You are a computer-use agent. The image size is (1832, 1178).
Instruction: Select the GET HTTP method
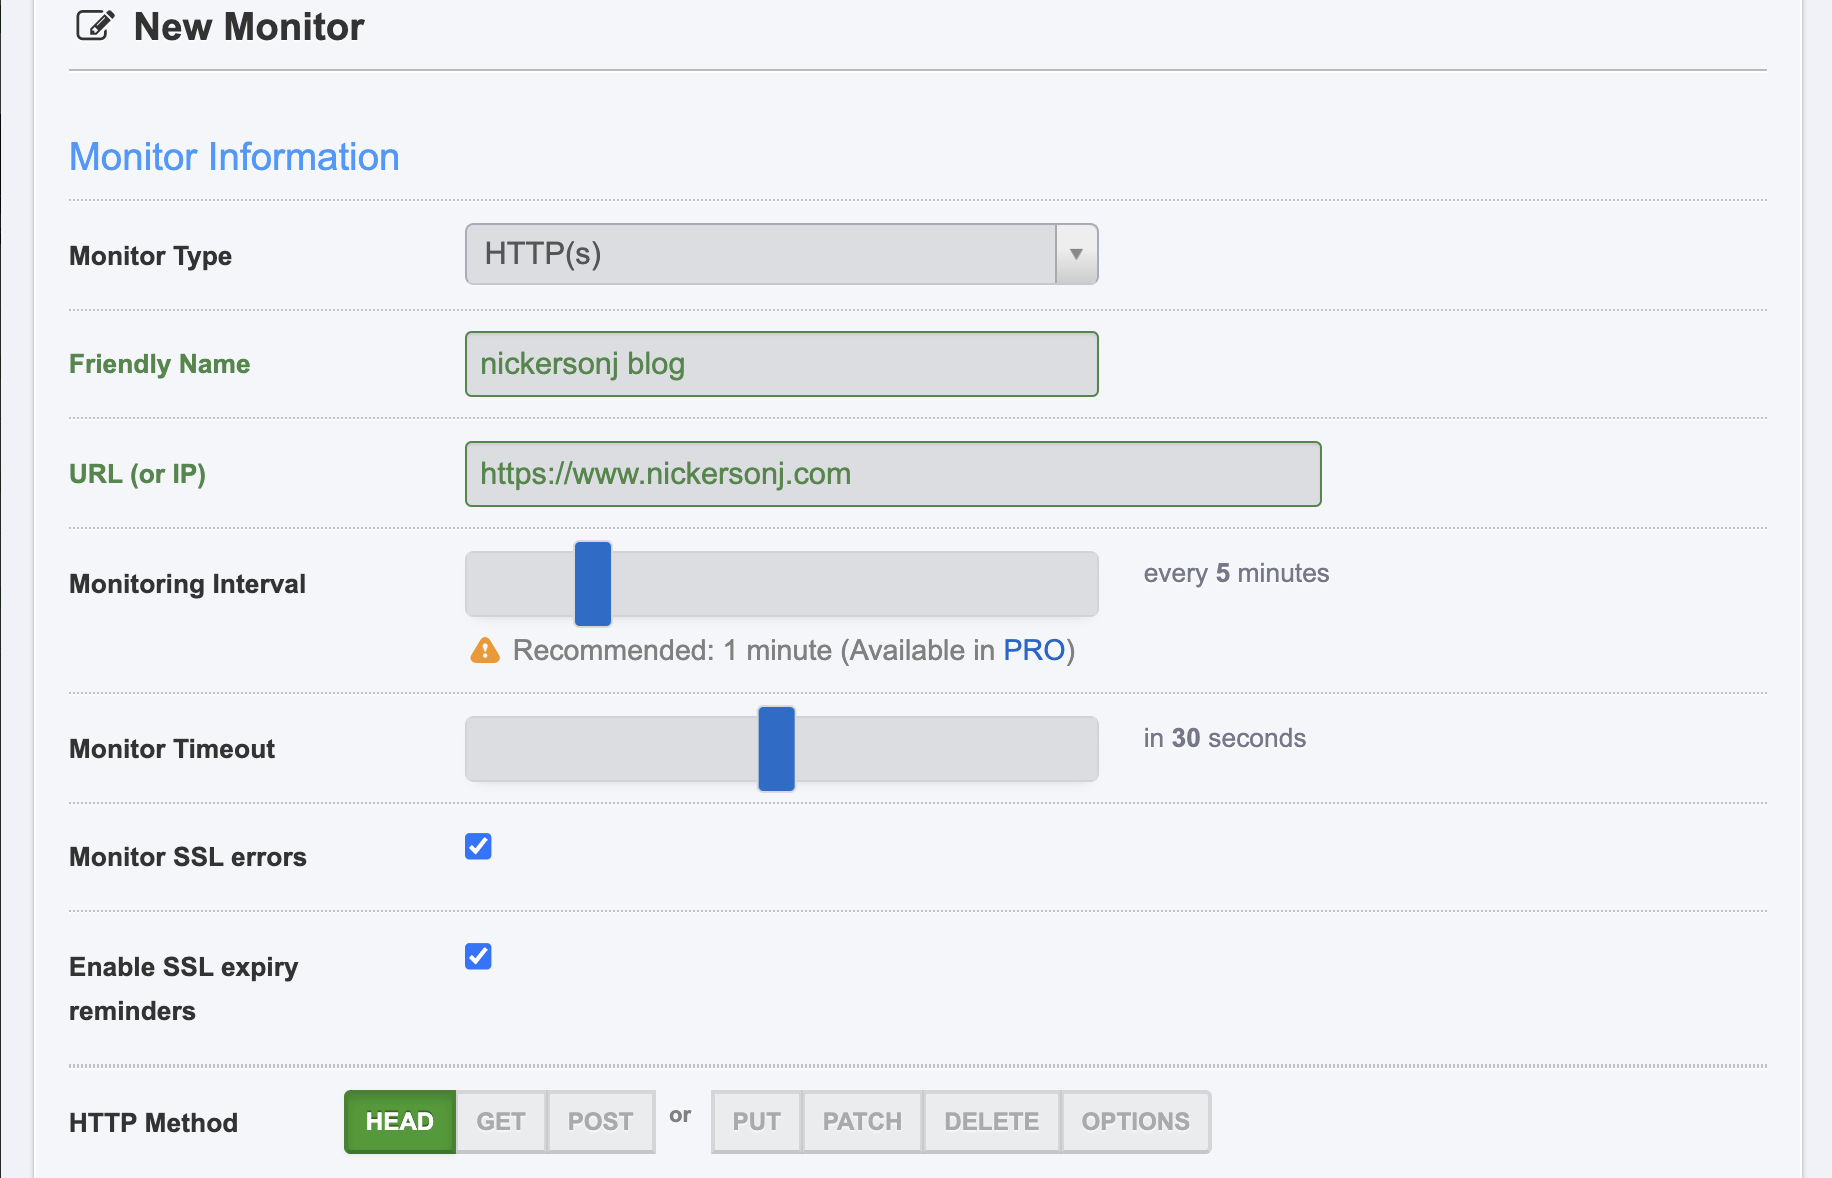click(x=500, y=1121)
